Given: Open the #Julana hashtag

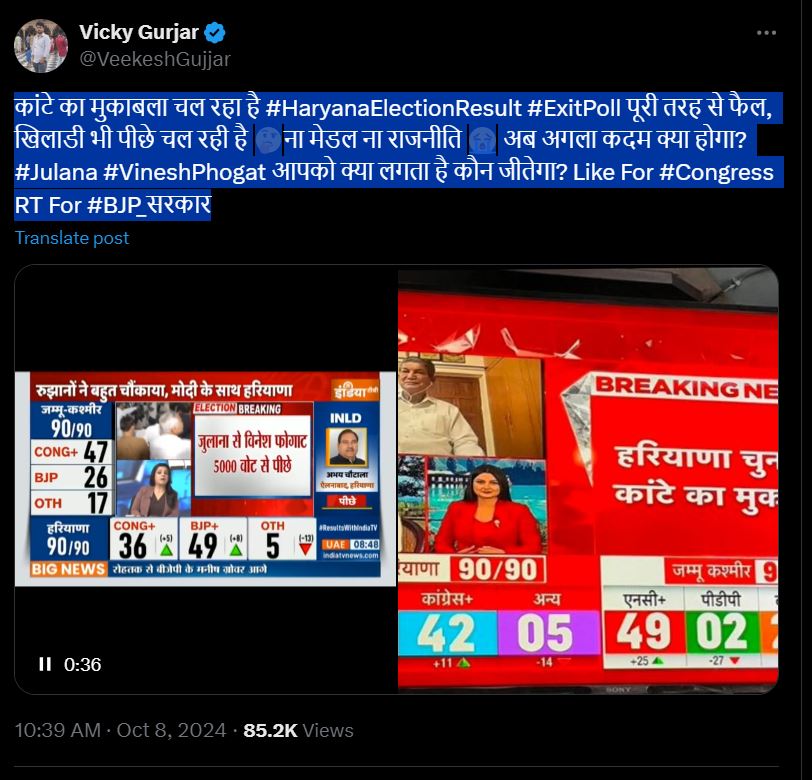Looking at the screenshot, I should 56,172.
